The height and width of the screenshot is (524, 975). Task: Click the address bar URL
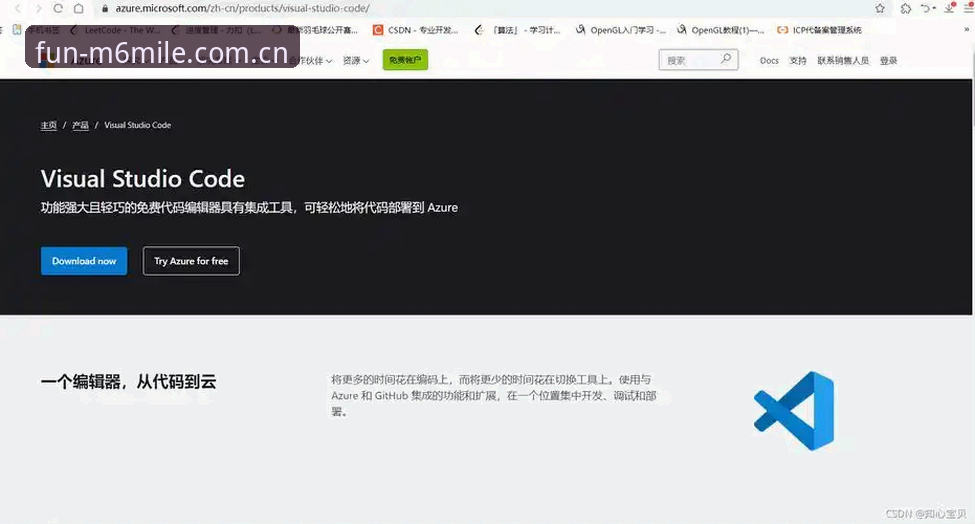(242, 8)
